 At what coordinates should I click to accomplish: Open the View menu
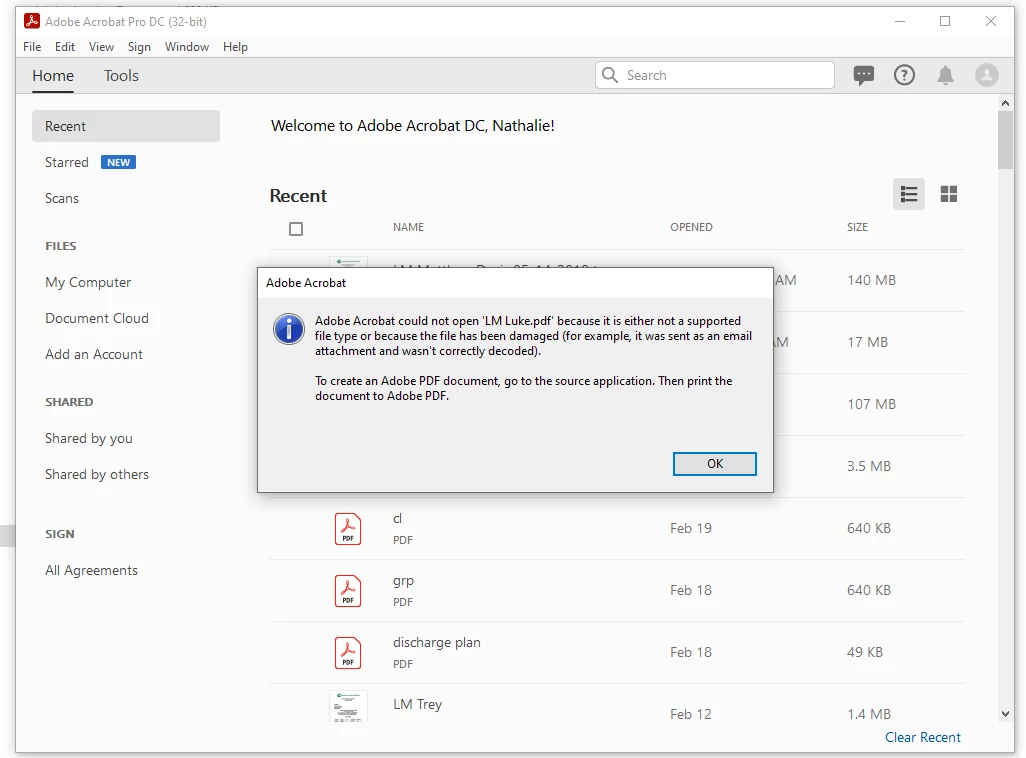(x=101, y=46)
